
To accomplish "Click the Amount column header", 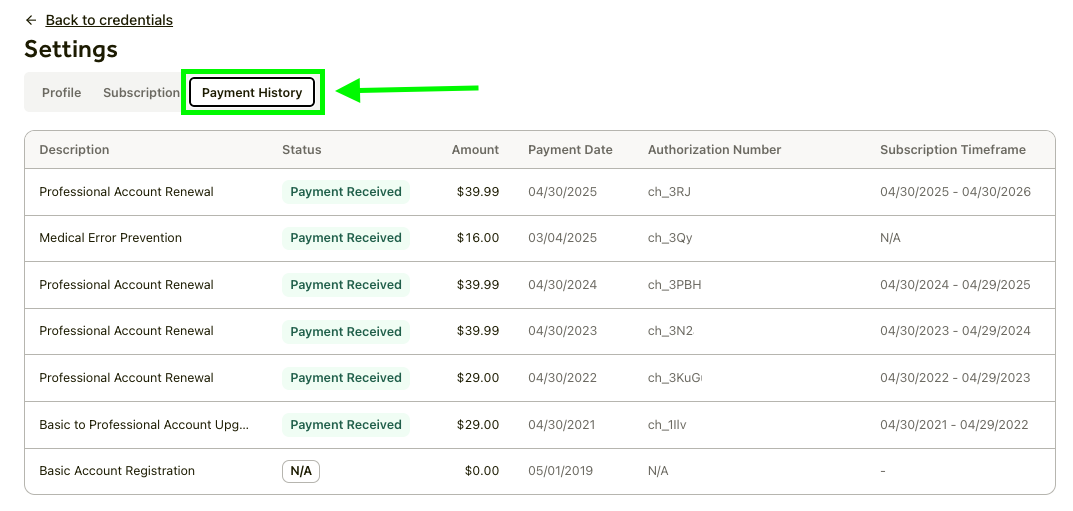I will [475, 150].
